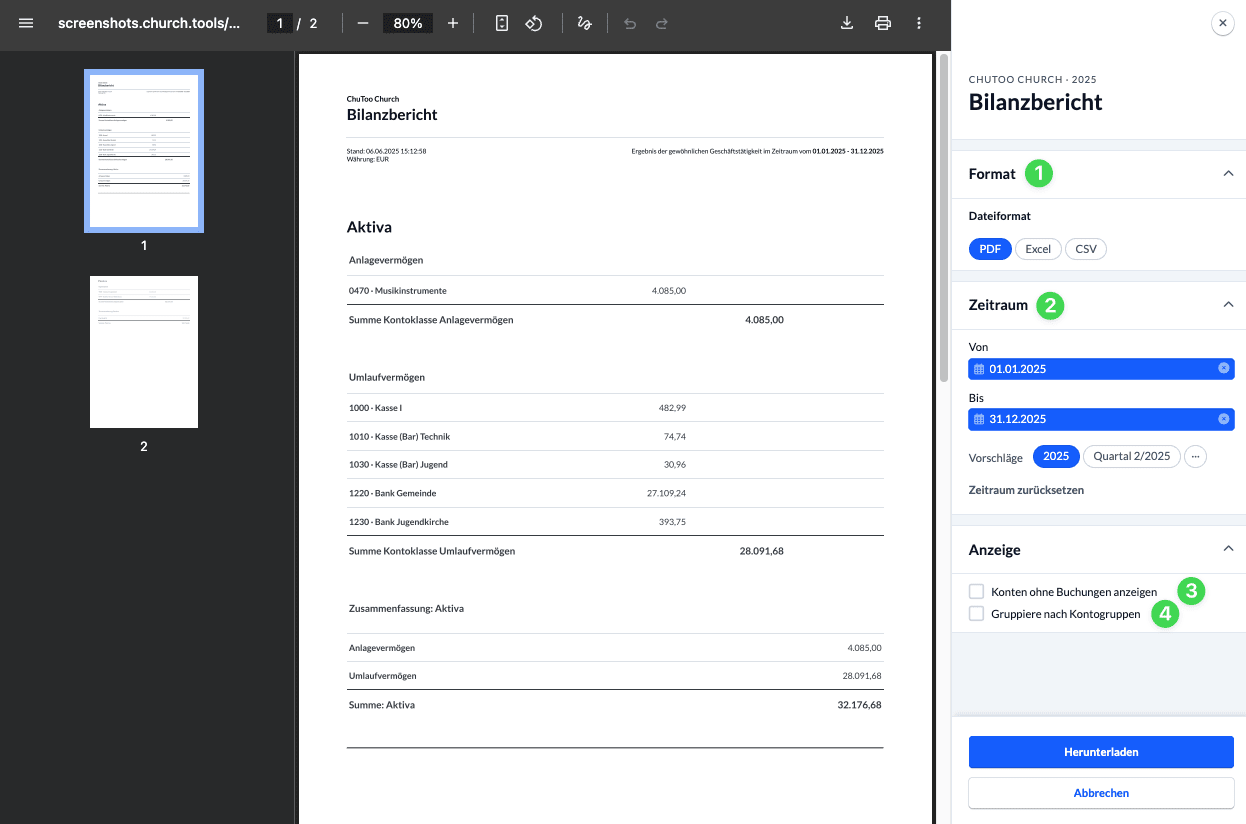The width and height of the screenshot is (1246, 824).
Task: Print the document via printer icon
Action: [x=883, y=23]
